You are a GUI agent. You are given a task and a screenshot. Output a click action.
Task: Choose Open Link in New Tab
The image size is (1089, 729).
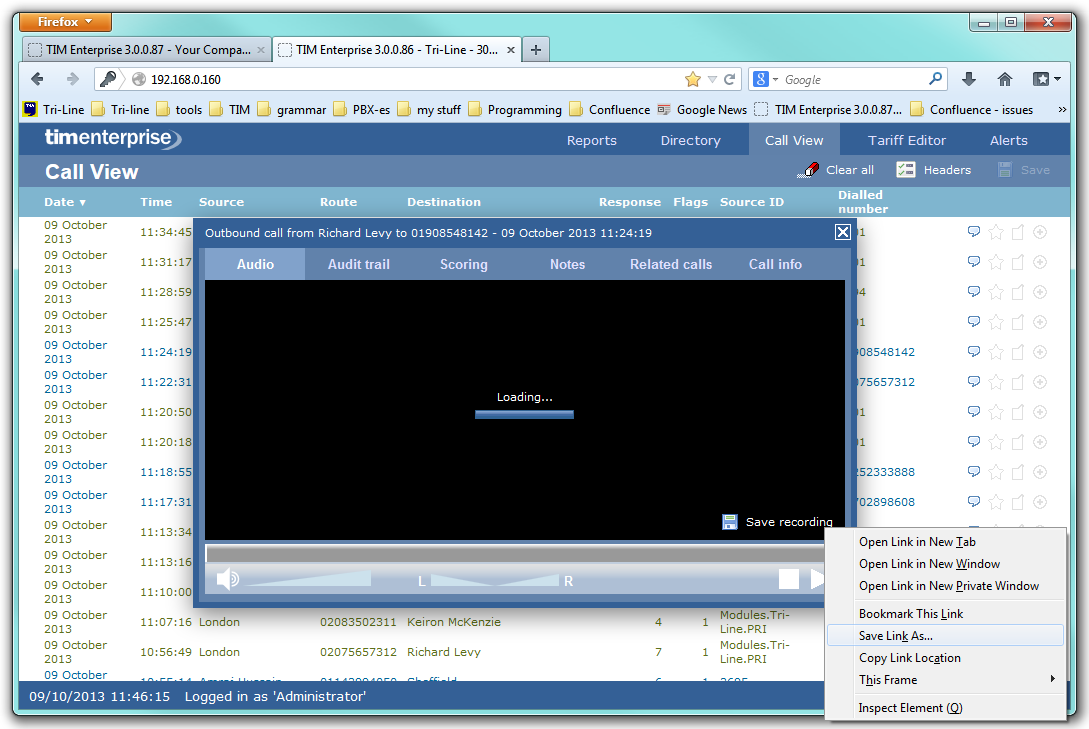pyautogui.click(x=945, y=542)
